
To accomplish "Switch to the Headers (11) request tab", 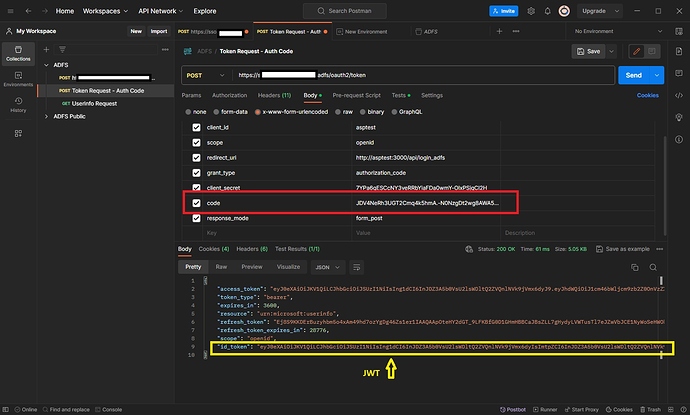I will pyautogui.click(x=274, y=95).
